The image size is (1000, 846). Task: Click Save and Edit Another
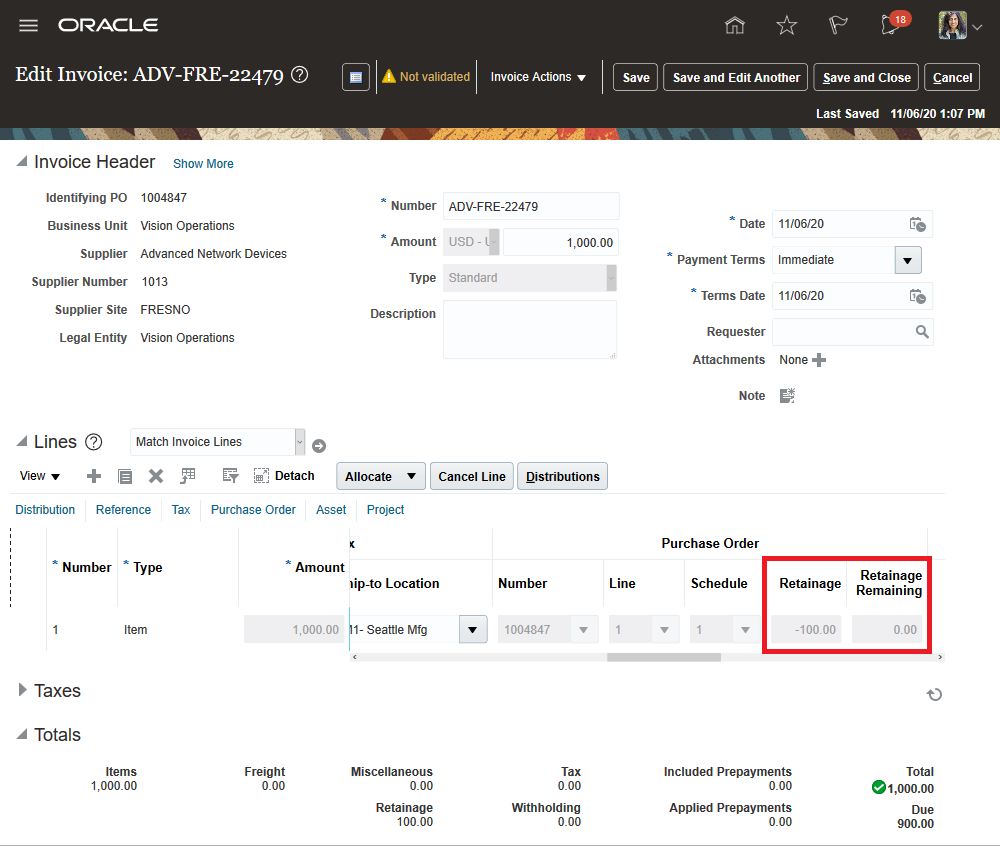(735, 77)
